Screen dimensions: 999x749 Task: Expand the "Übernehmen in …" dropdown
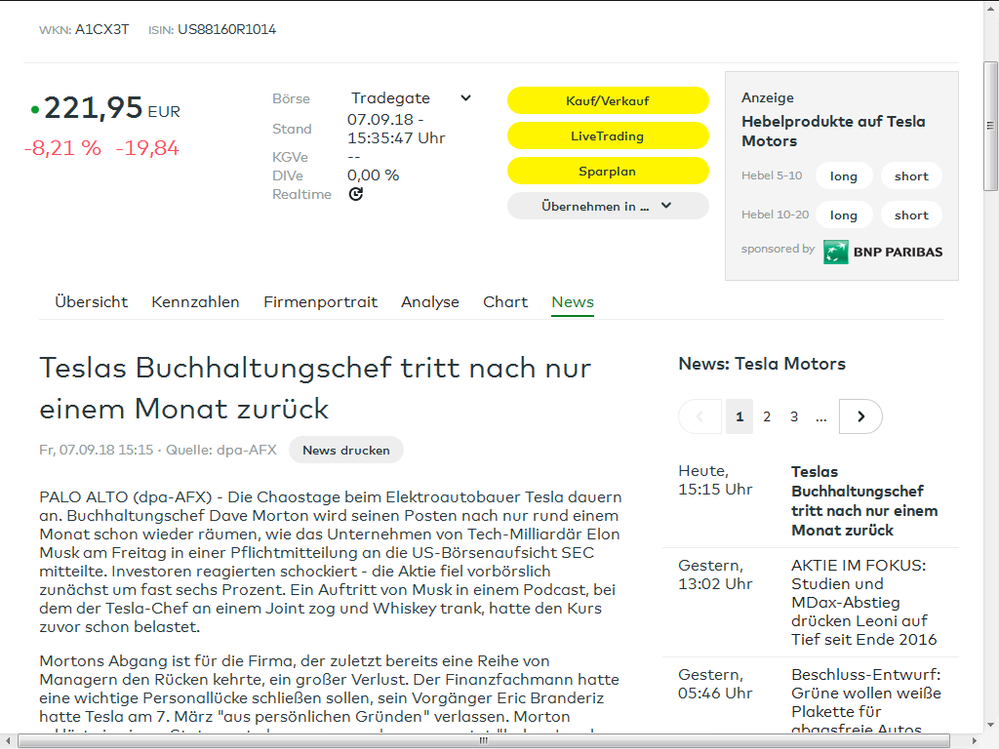tap(607, 206)
